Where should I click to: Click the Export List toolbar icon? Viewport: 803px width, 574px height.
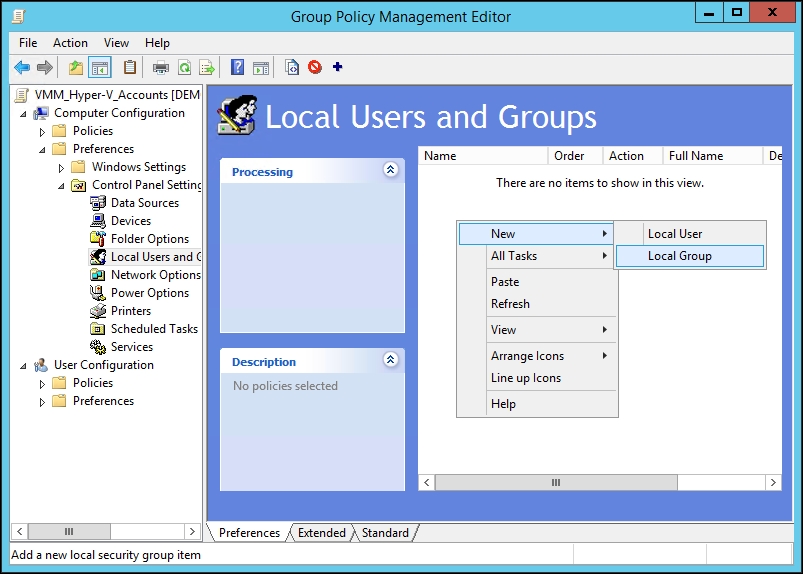207,68
